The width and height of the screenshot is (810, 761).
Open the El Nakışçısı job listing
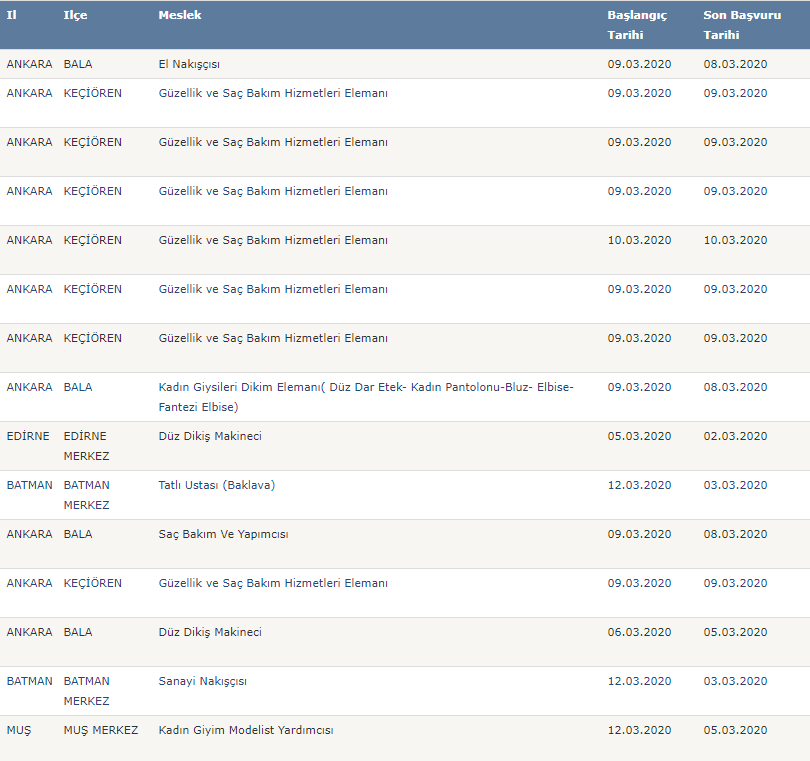189,64
